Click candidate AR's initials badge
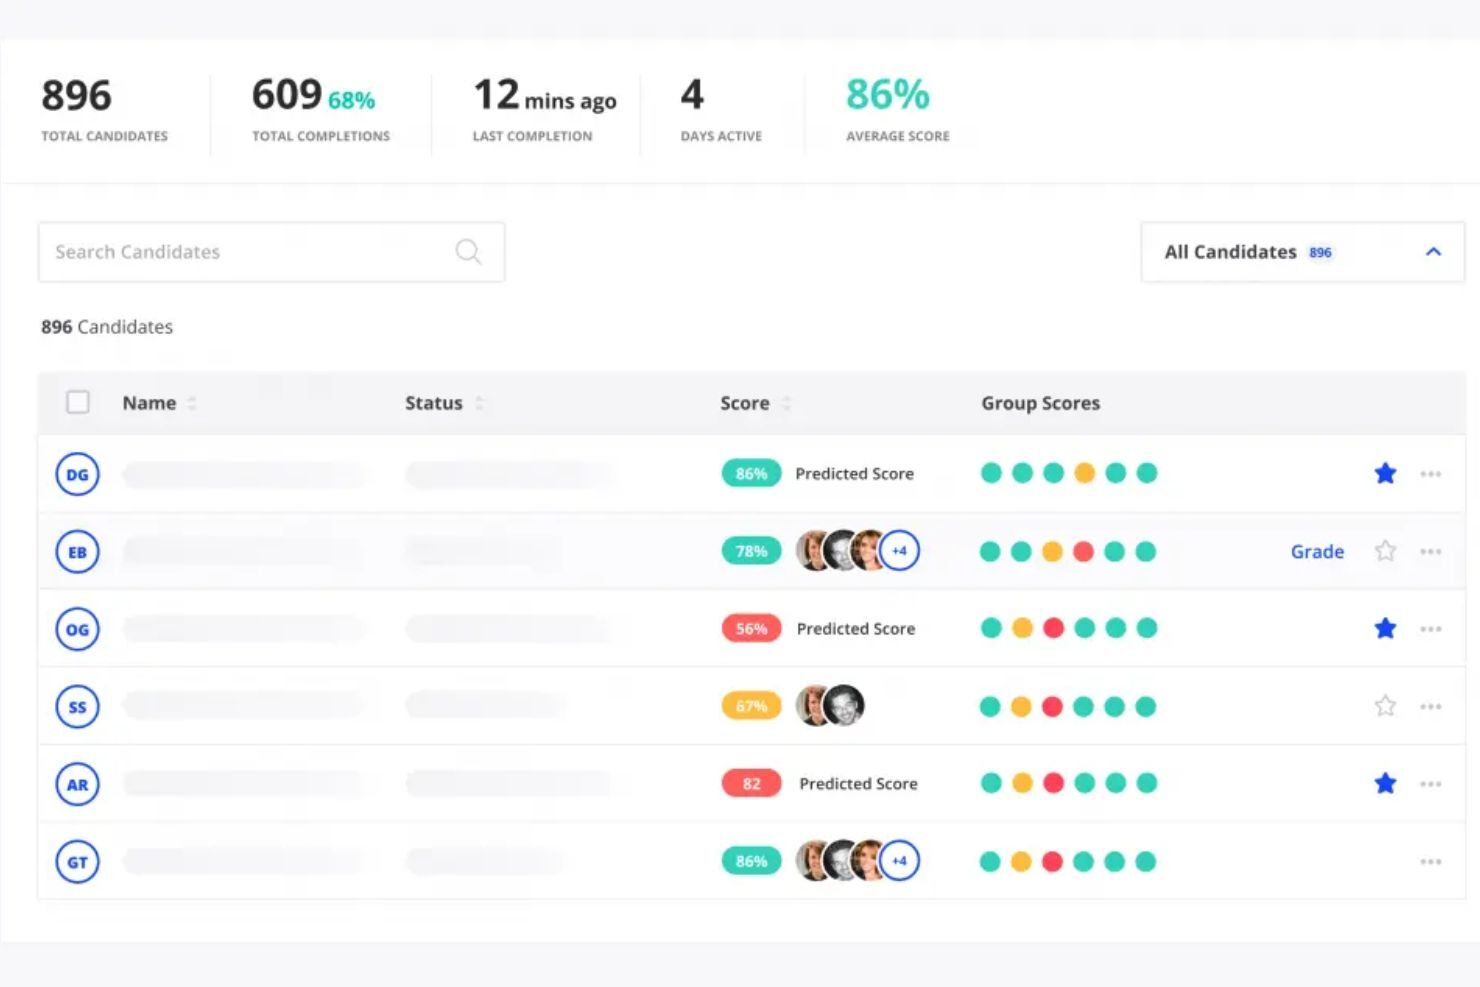1480x987 pixels. (x=77, y=784)
